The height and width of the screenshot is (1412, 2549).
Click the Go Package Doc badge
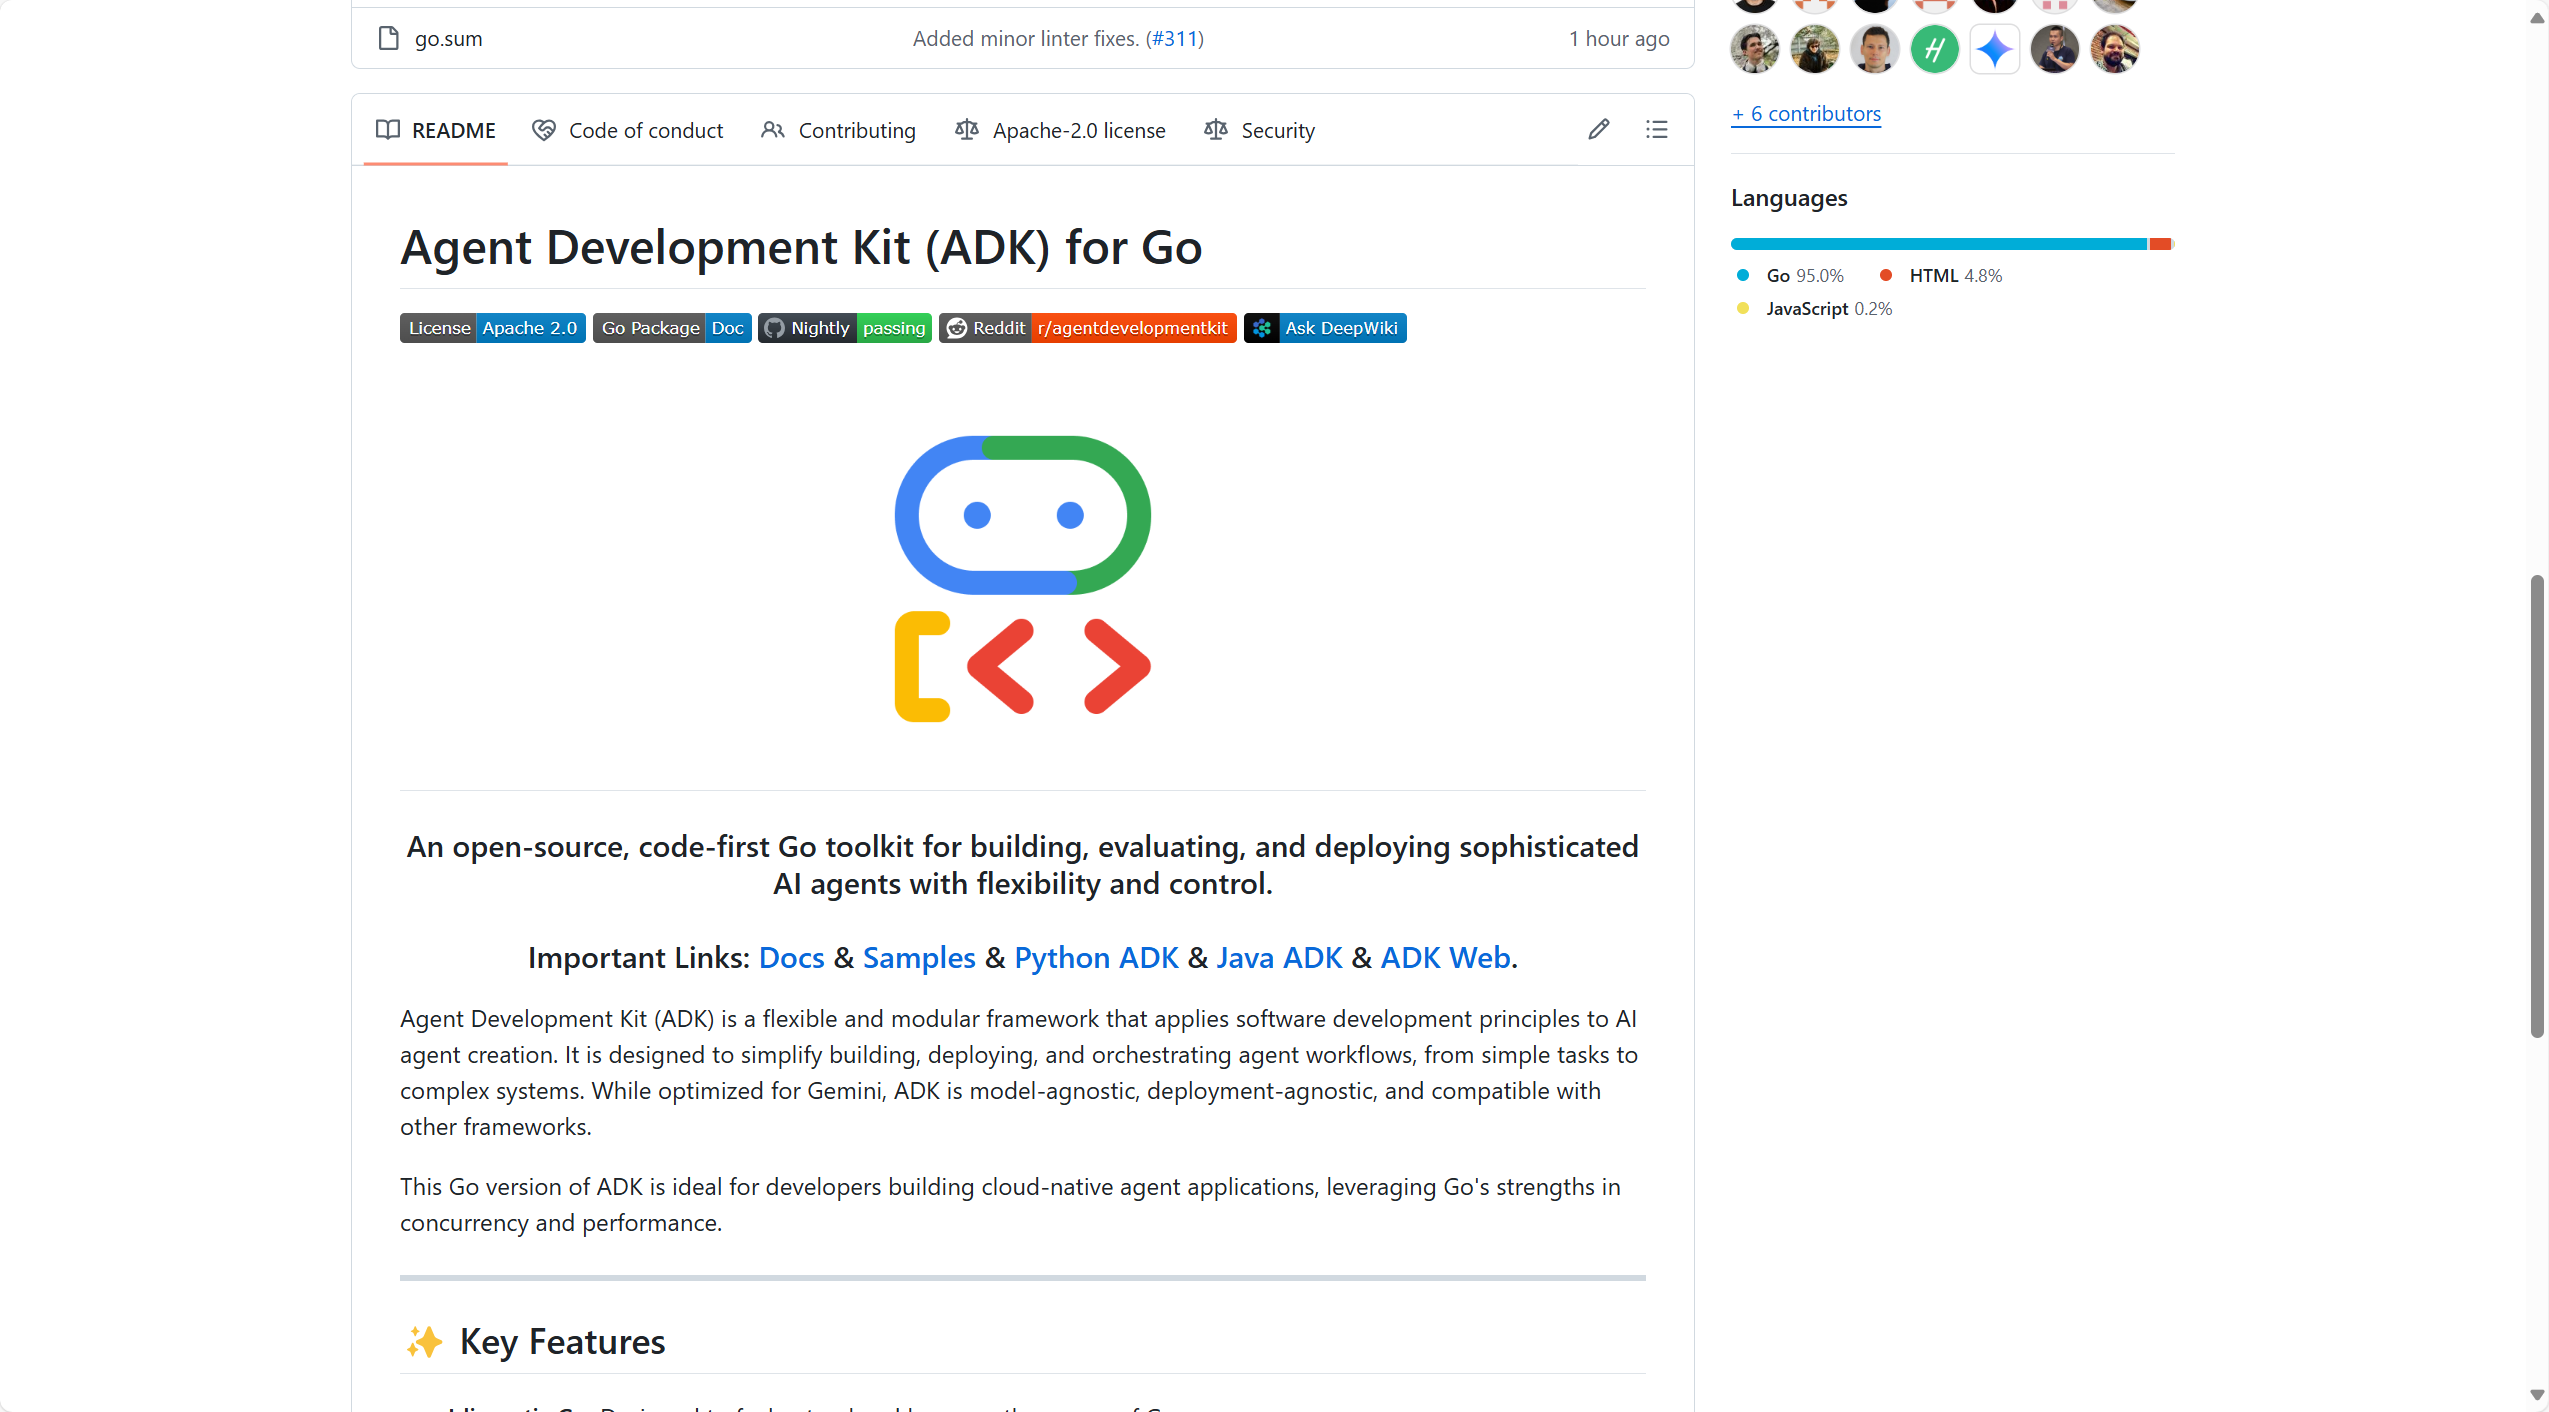pos(671,328)
